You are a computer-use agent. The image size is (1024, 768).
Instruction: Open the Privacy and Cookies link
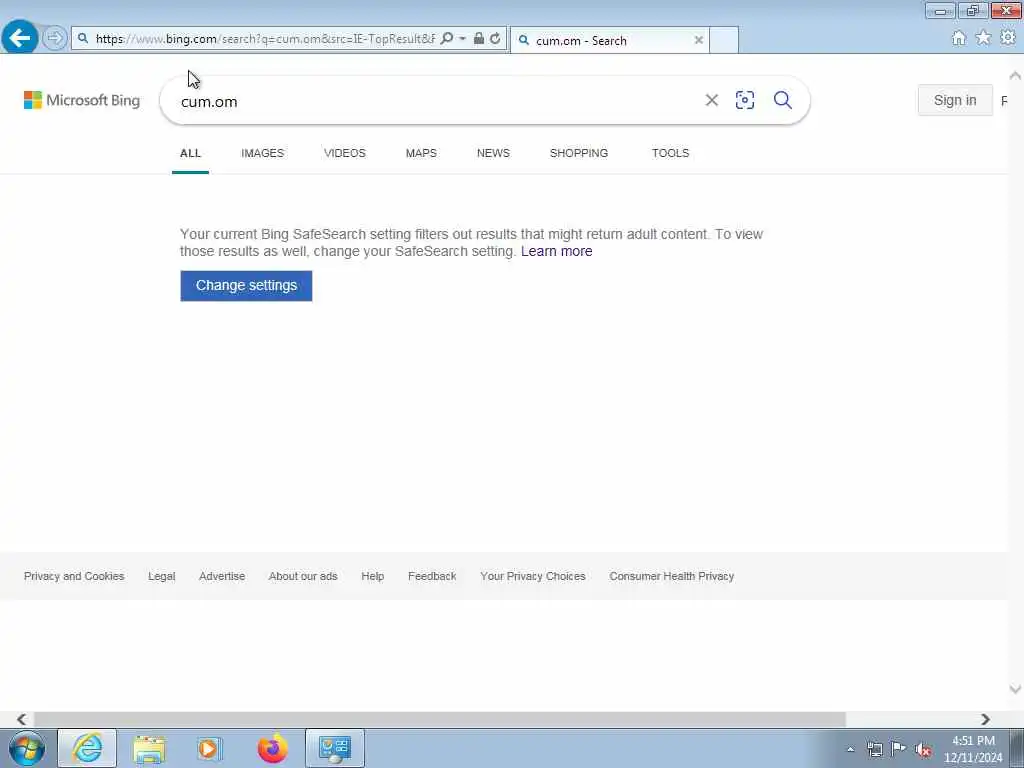(74, 576)
